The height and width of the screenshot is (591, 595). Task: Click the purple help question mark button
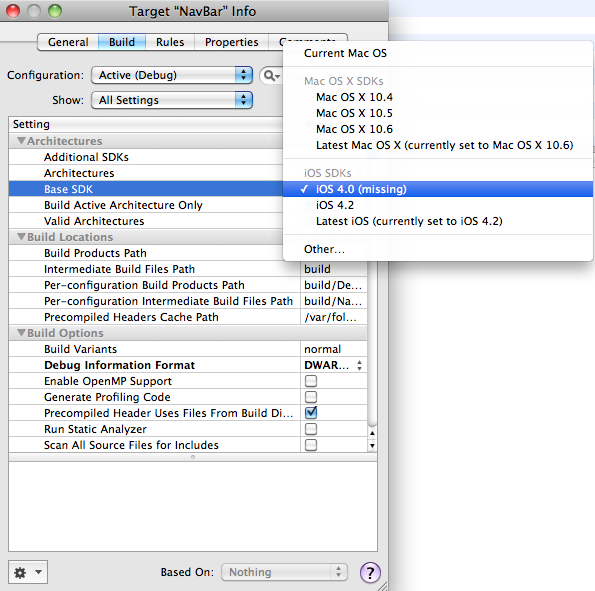tap(370, 572)
